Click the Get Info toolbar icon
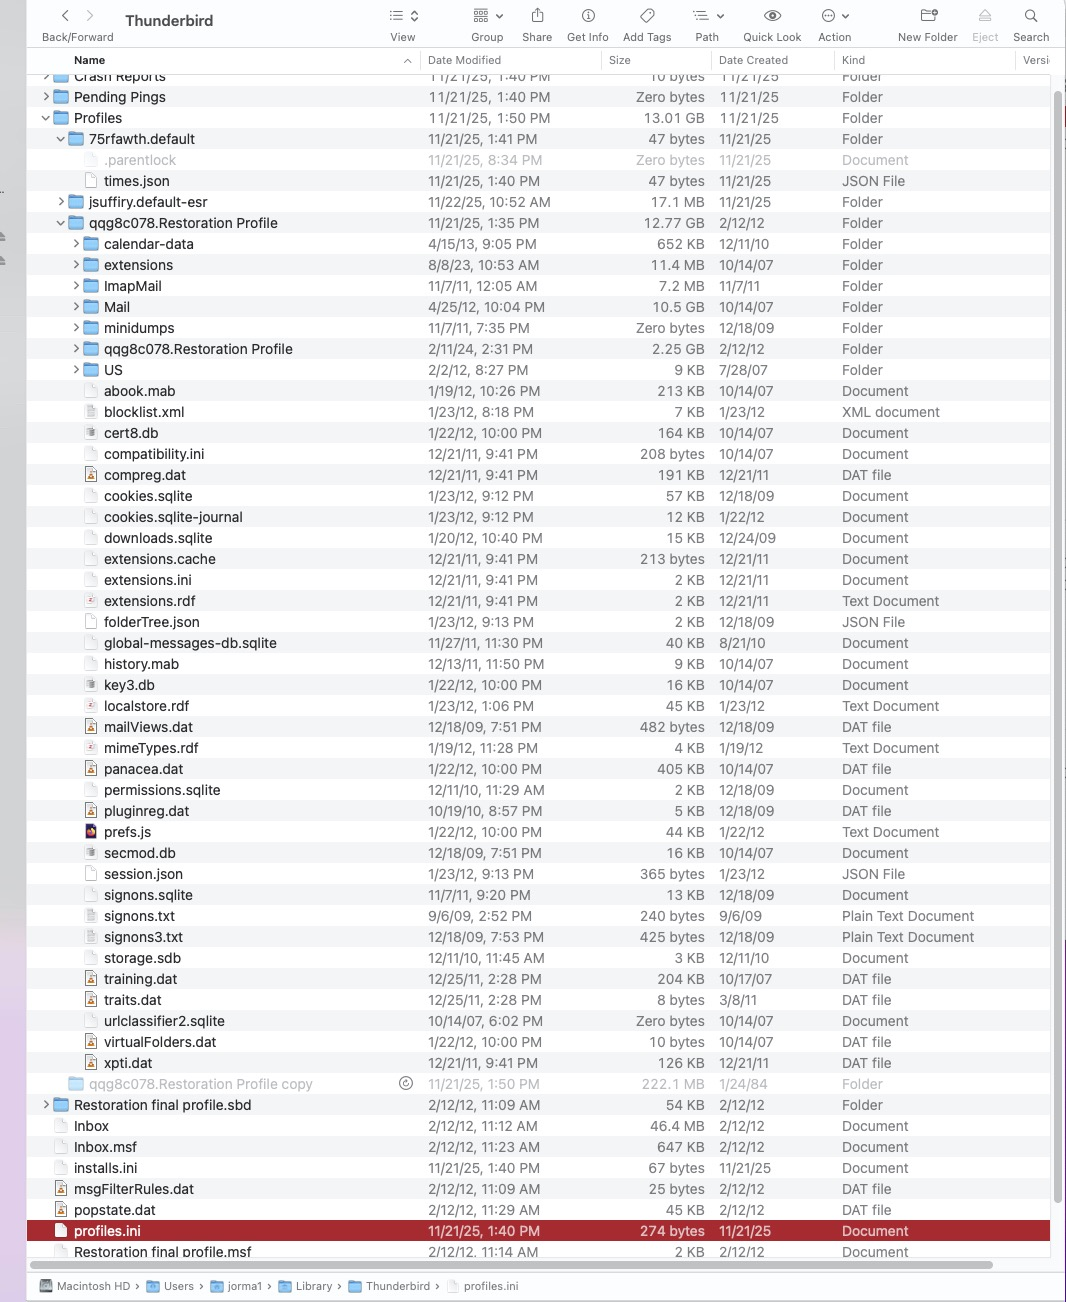1066x1302 pixels. [588, 16]
